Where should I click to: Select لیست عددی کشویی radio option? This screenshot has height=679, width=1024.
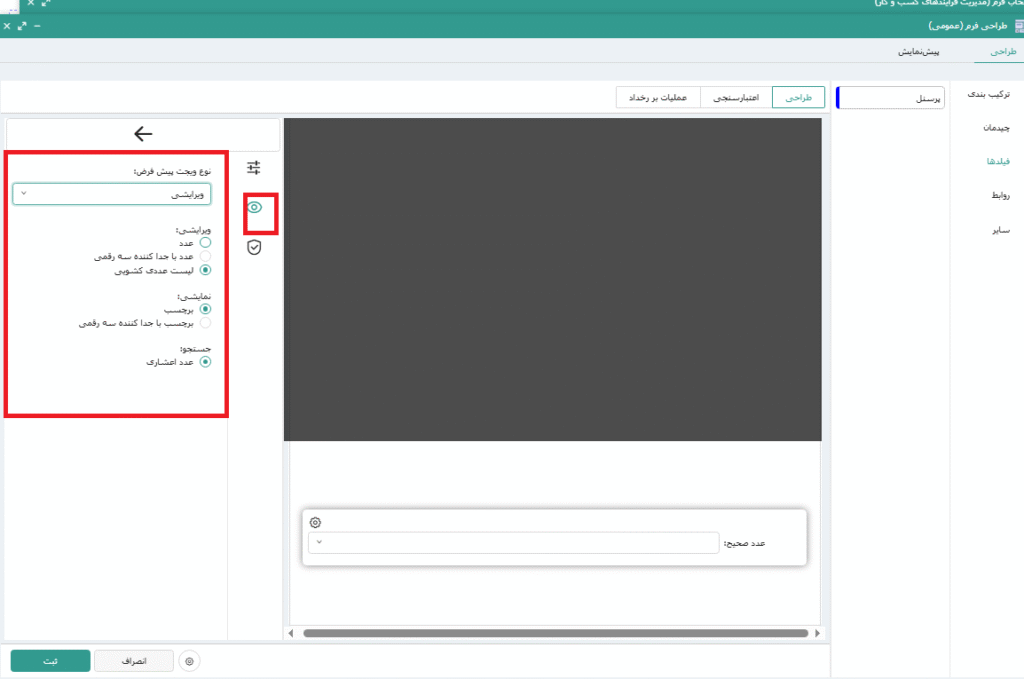206,269
